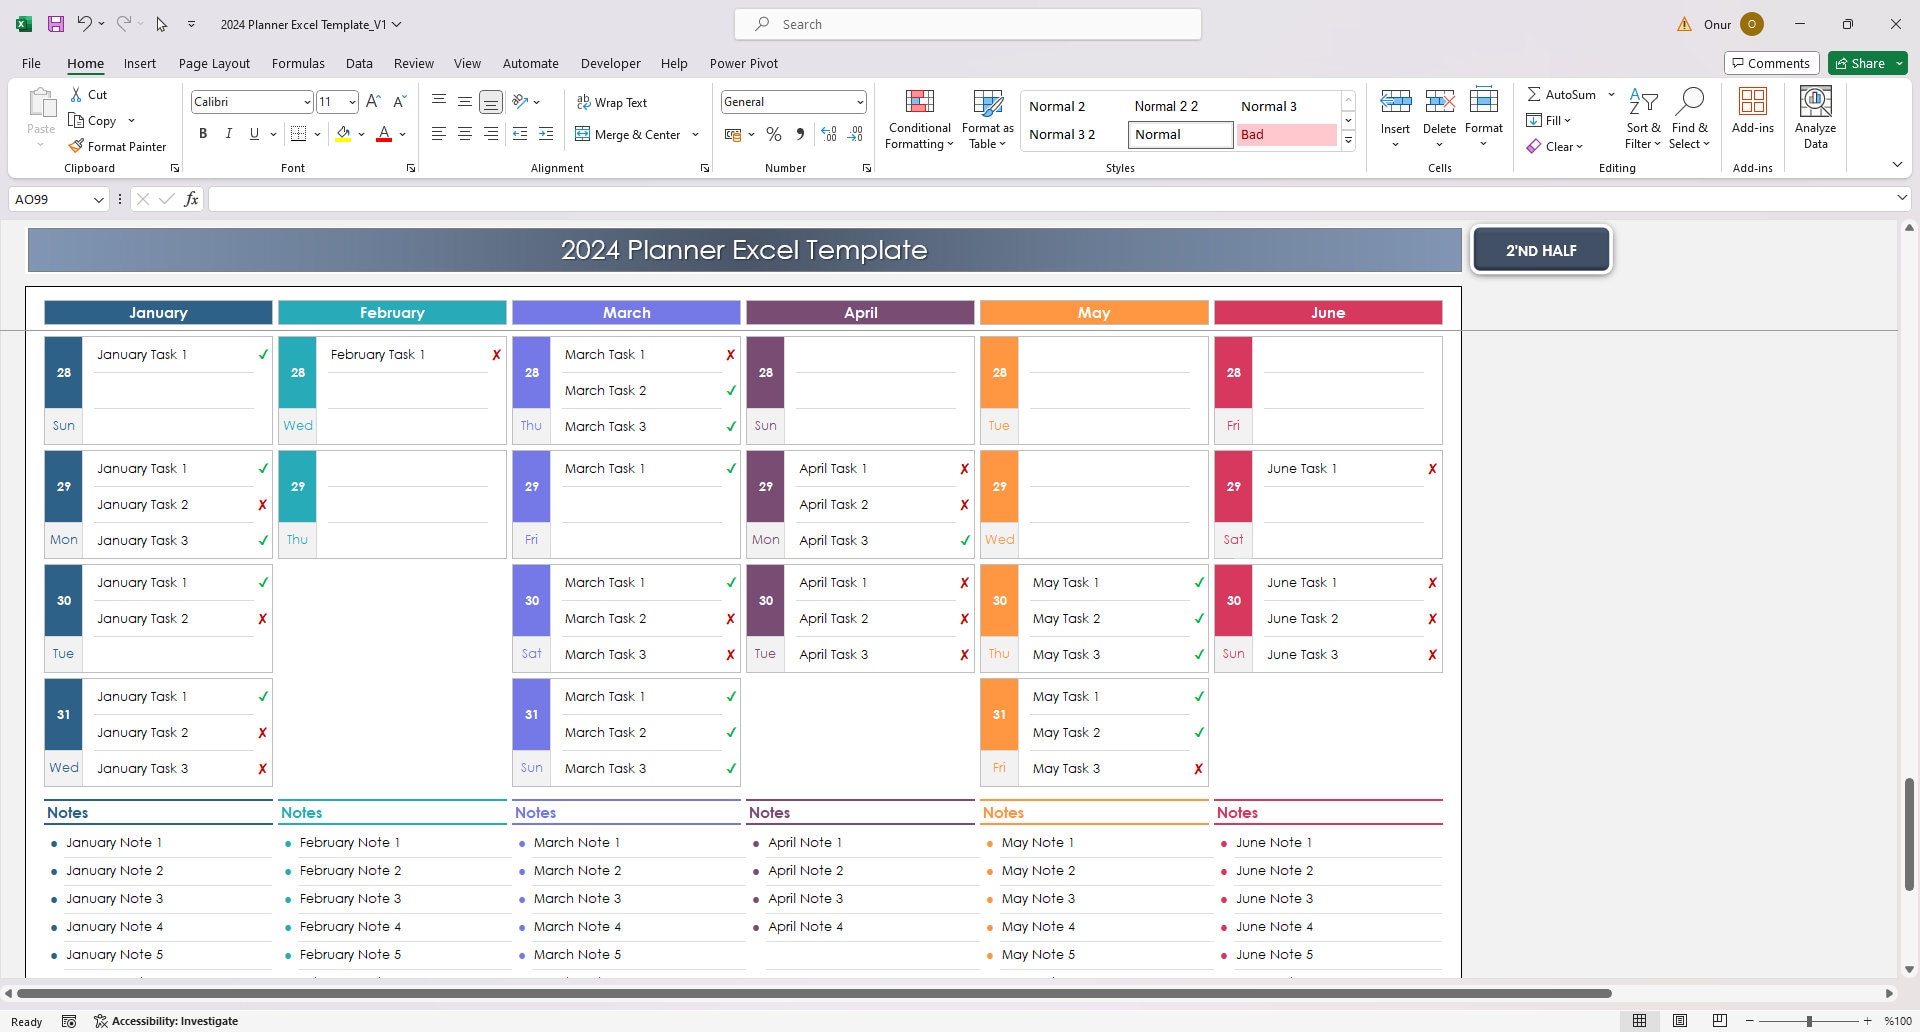Switch to the Data ribbon tab

point(359,63)
